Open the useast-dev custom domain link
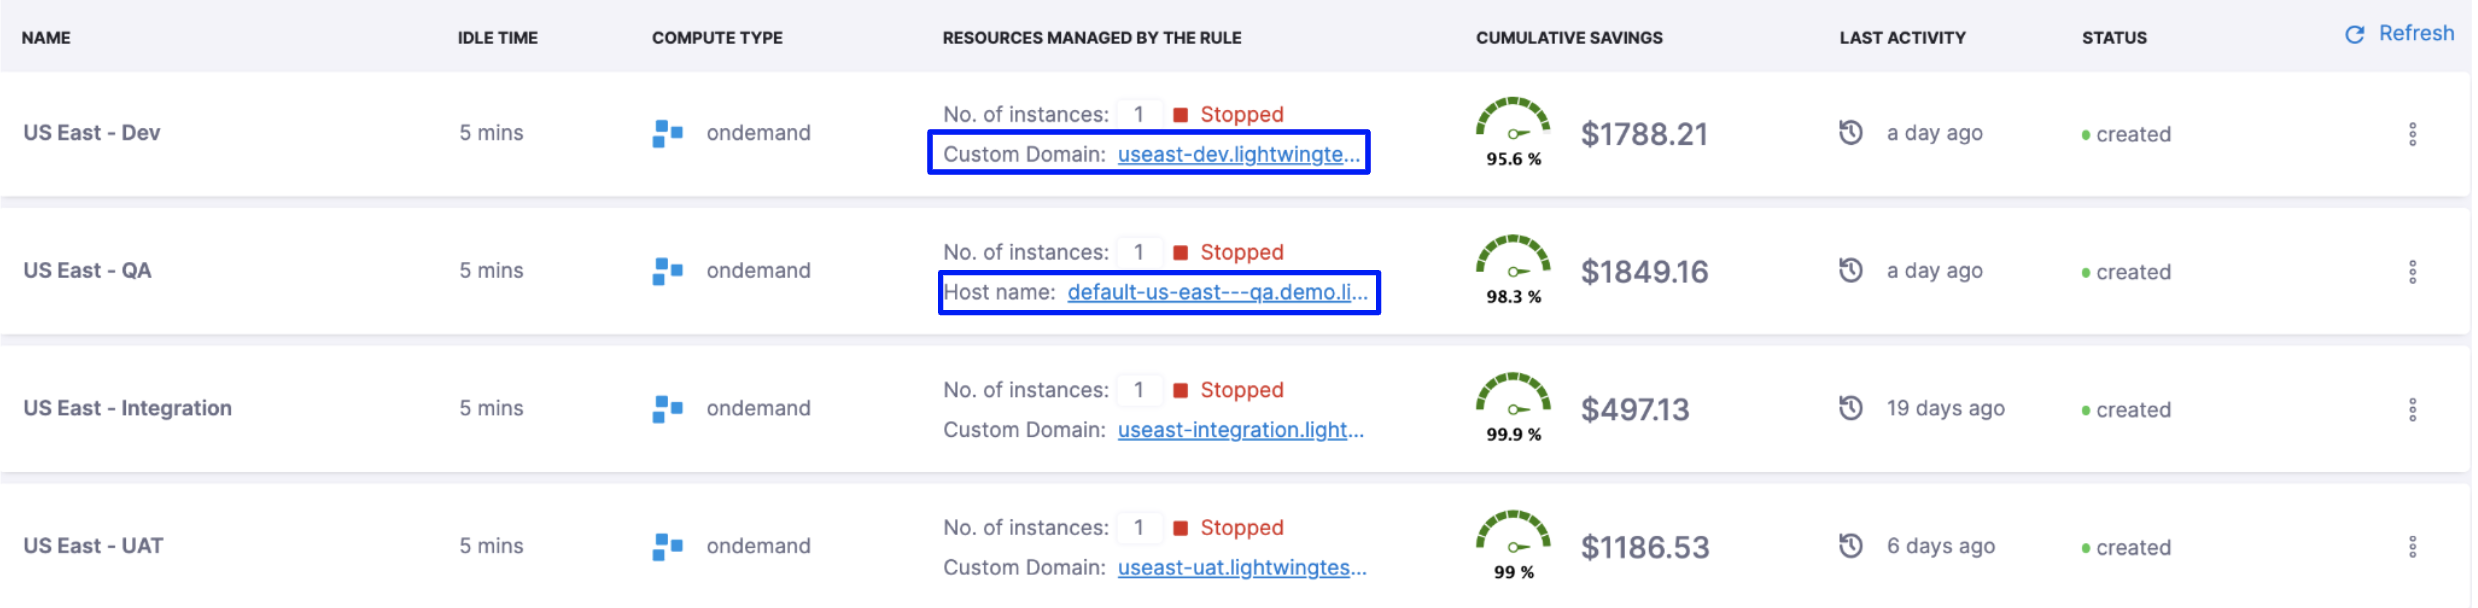Image resolution: width=2478 pixels, height=608 pixels. pos(1238,154)
